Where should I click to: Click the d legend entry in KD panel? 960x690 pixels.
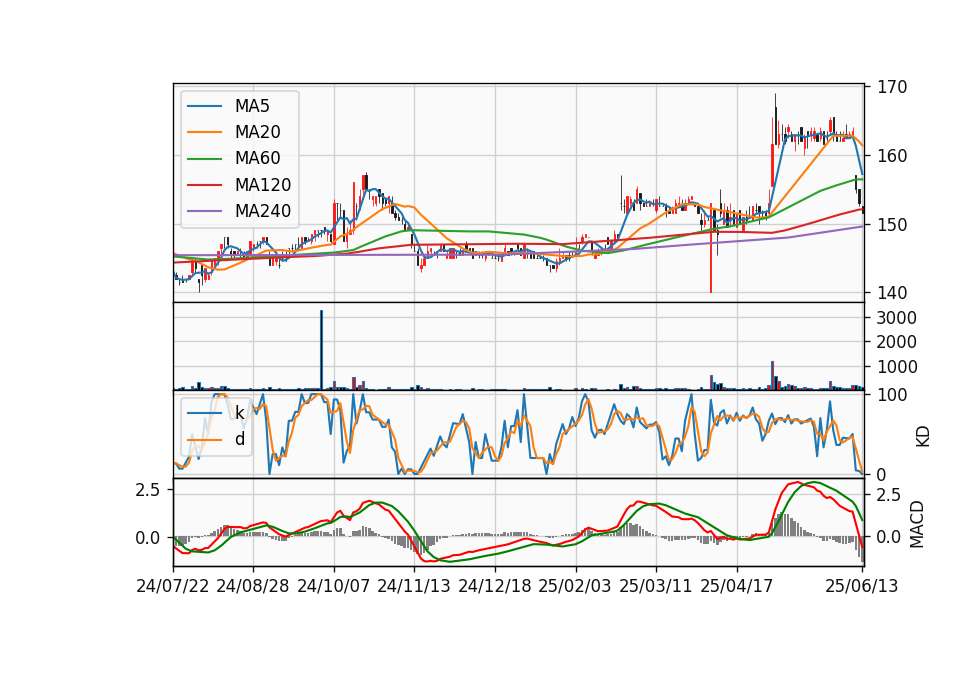[240, 439]
